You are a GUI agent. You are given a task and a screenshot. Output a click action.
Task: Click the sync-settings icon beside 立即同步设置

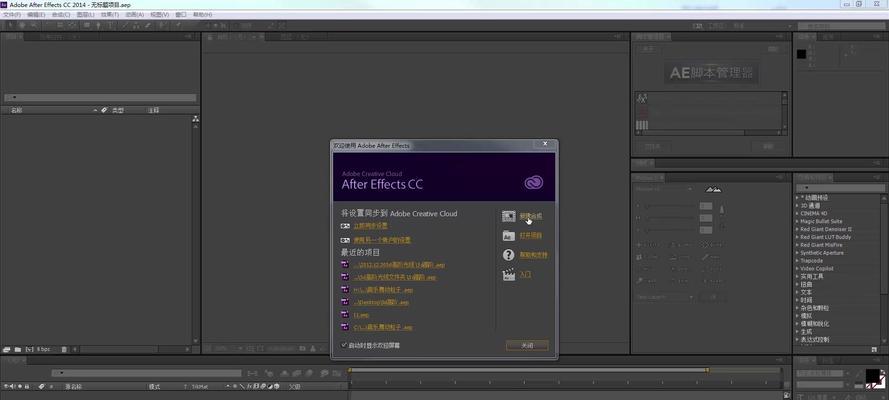coord(345,225)
